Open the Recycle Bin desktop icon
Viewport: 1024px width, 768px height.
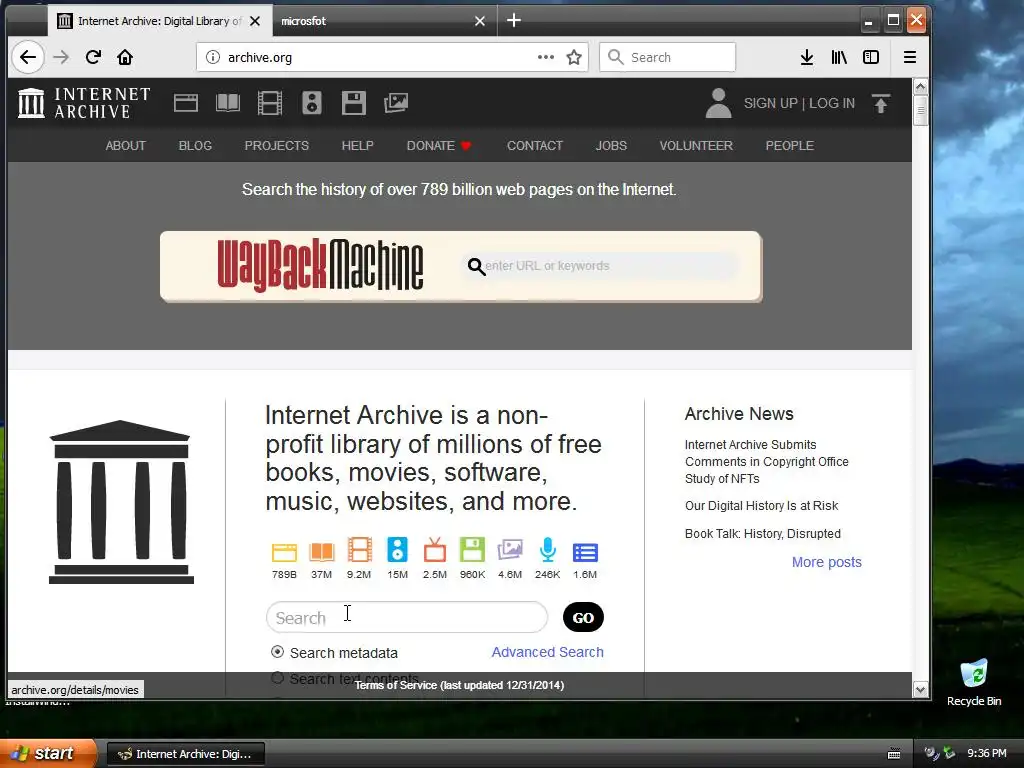(974, 683)
